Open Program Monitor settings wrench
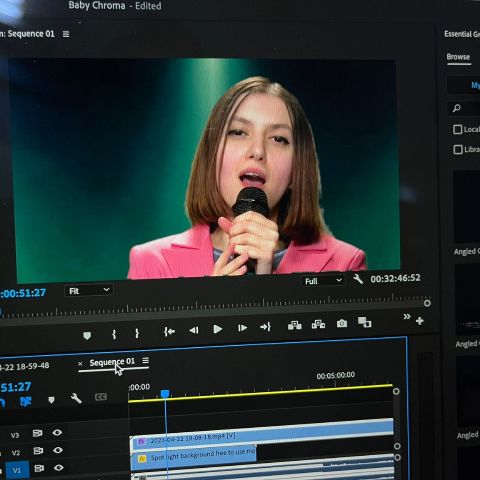The height and width of the screenshot is (480, 480). [x=358, y=279]
